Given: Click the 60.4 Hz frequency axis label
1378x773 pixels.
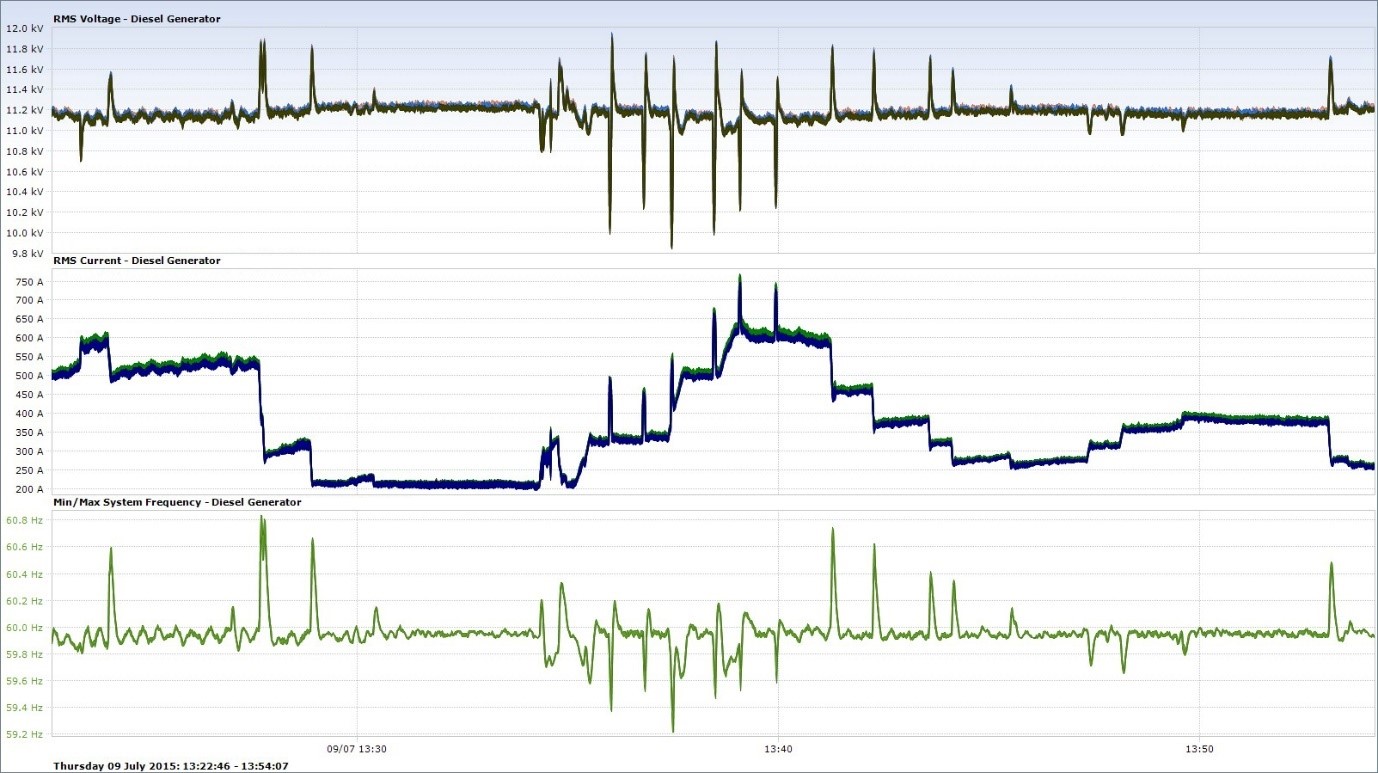Looking at the screenshot, I should point(25,574).
